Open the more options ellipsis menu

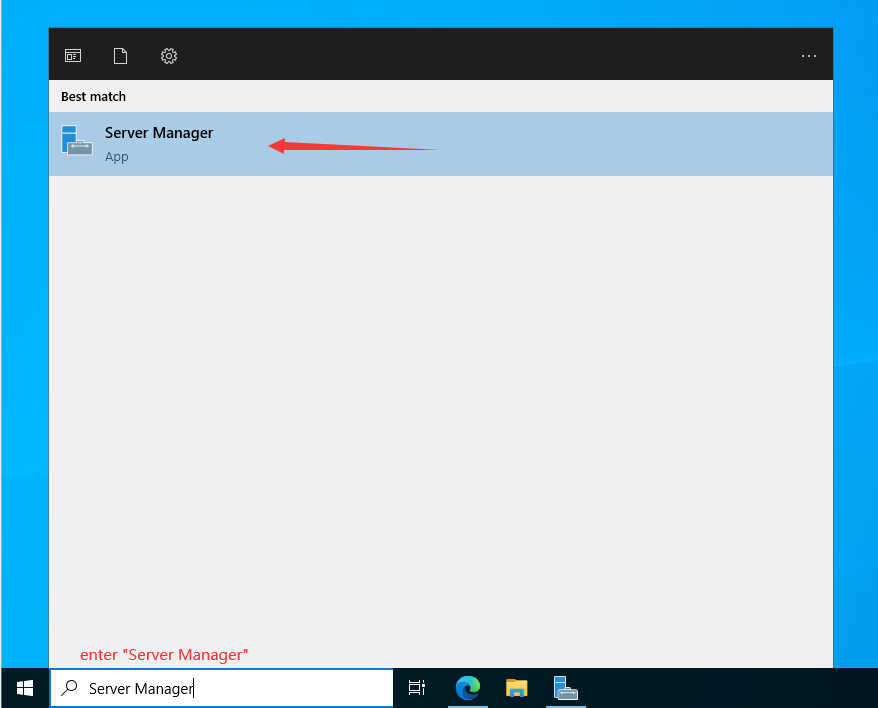pos(809,56)
